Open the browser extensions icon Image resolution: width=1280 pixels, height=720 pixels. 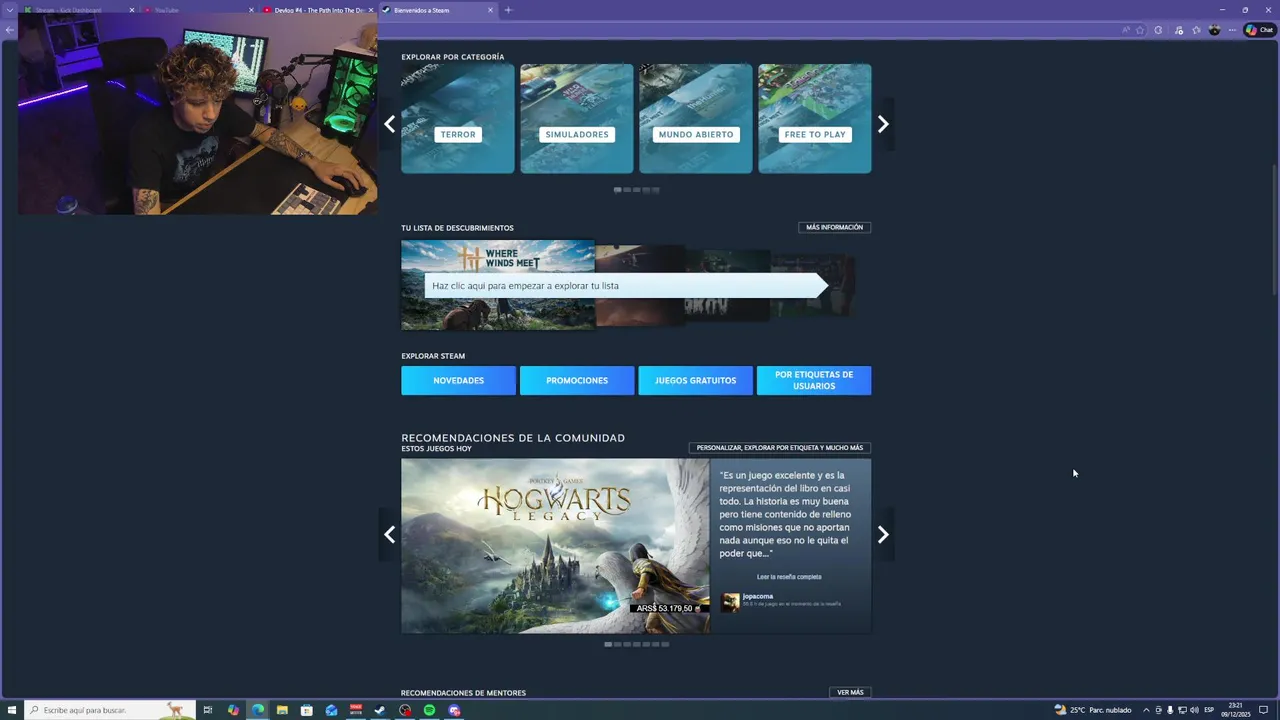coord(1158,30)
